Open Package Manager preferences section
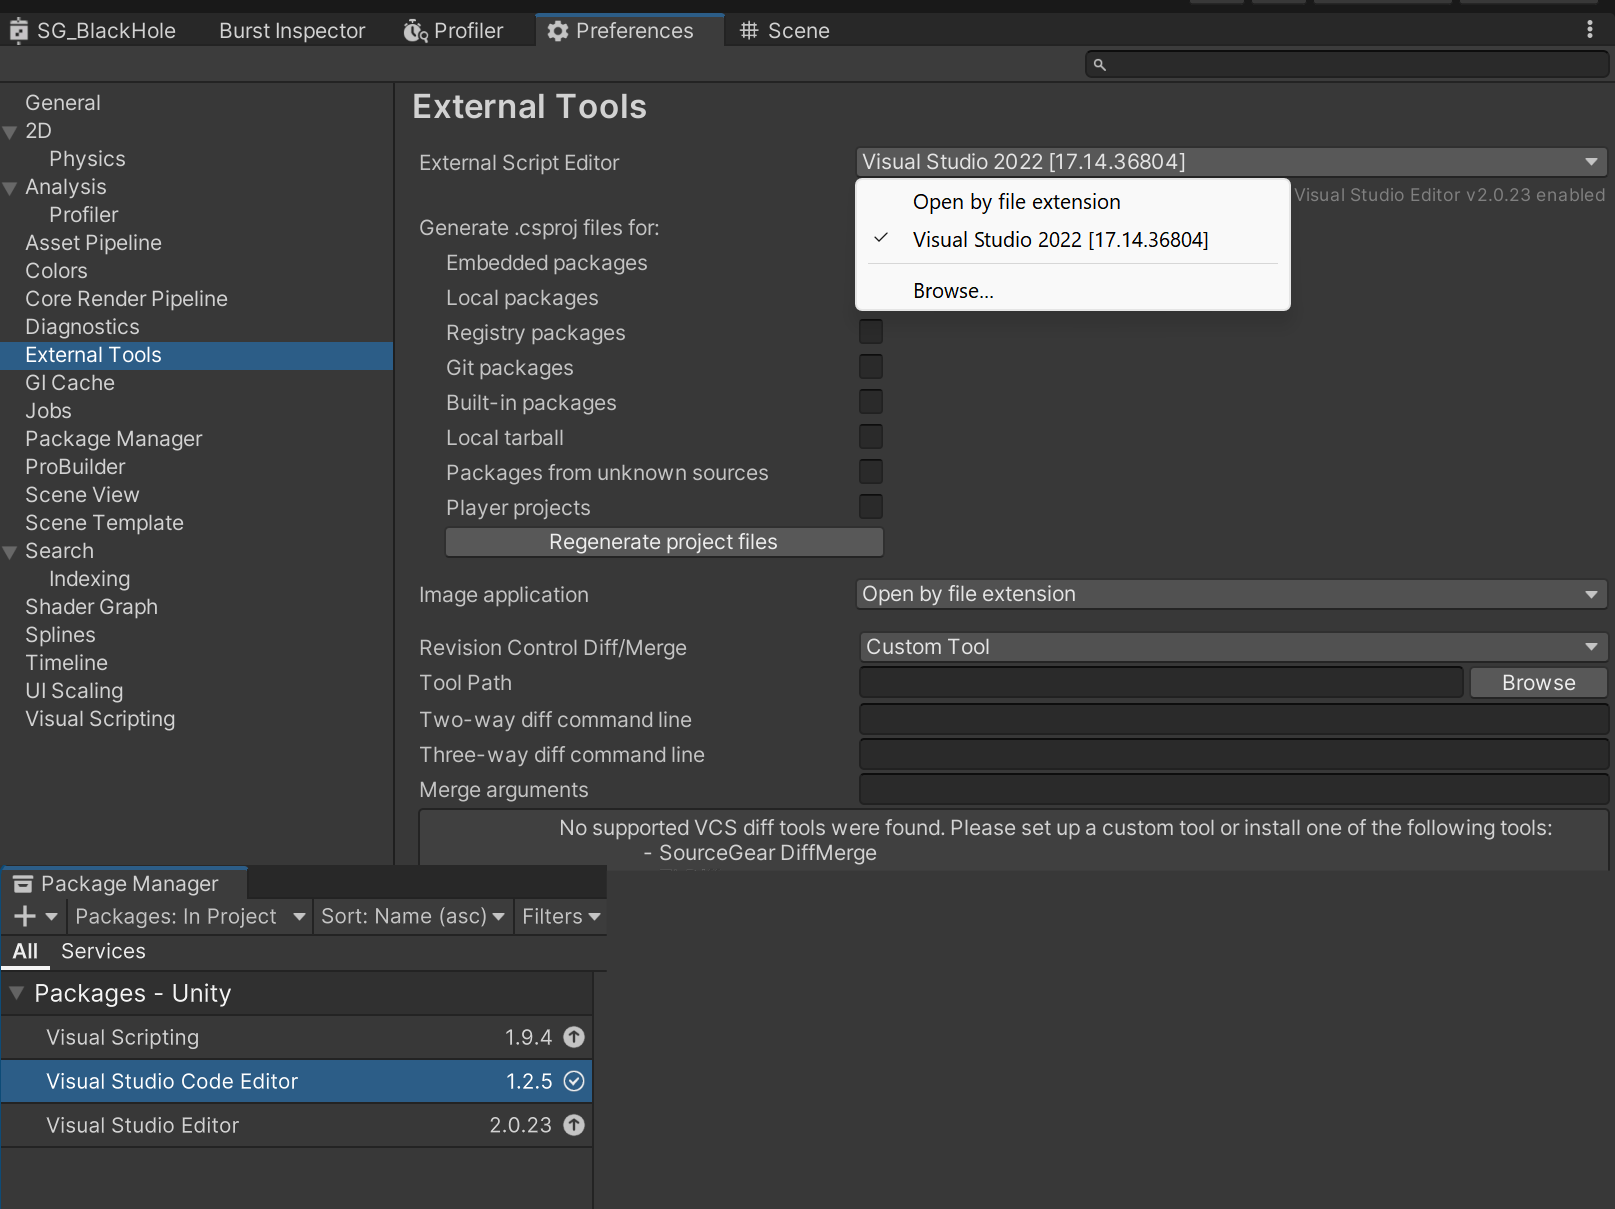Screen dimensions: 1615x1209 click(x=196, y=439)
